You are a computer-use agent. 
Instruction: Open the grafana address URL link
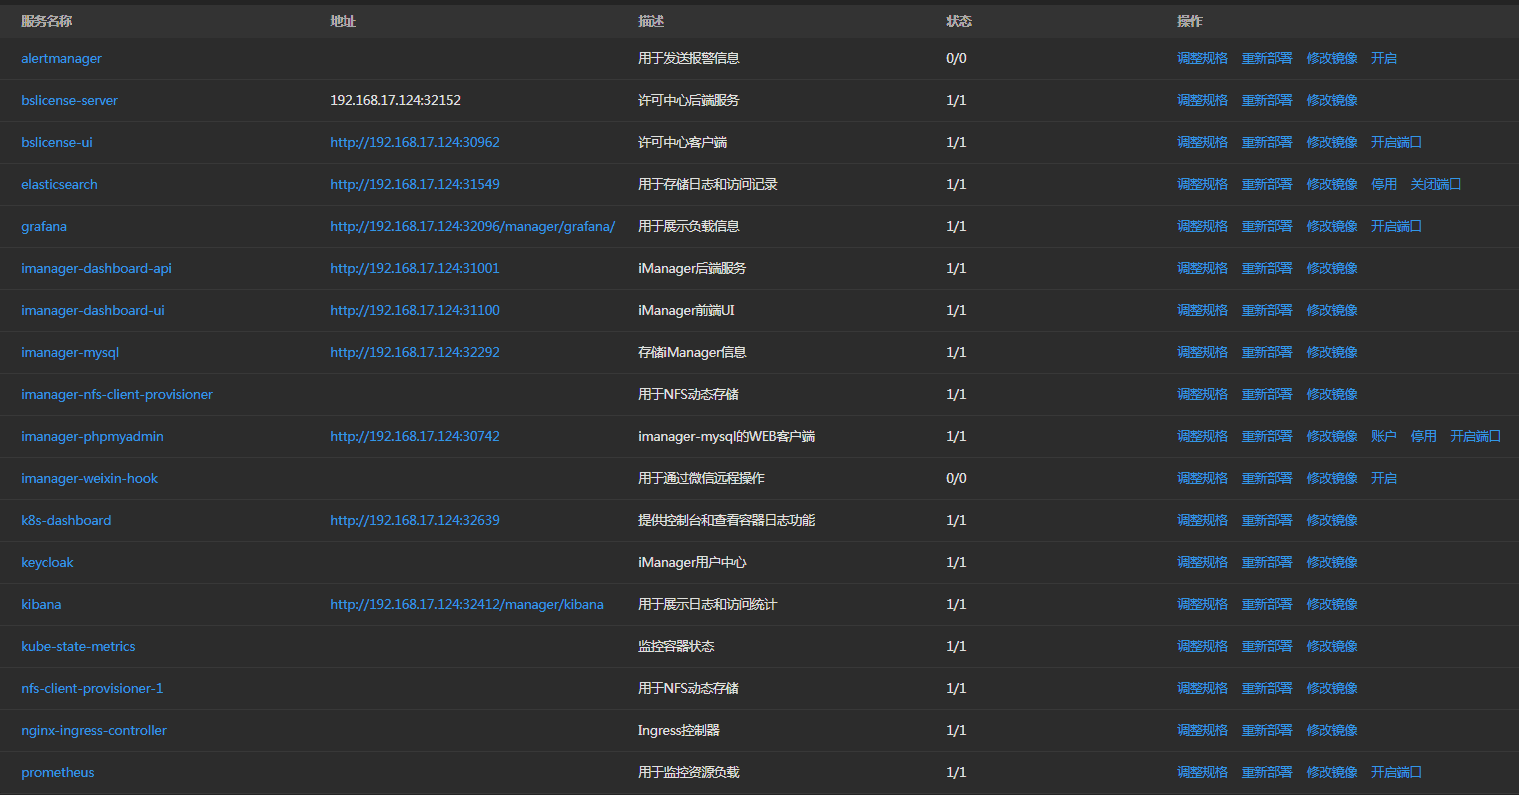coord(472,227)
